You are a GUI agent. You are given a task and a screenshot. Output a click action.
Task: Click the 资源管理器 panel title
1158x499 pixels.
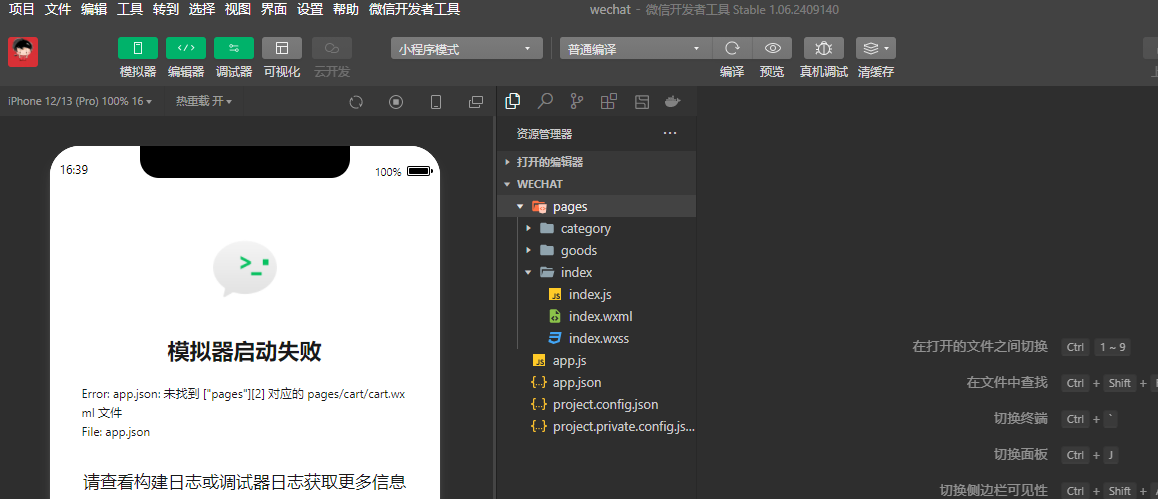click(x=544, y=134)
